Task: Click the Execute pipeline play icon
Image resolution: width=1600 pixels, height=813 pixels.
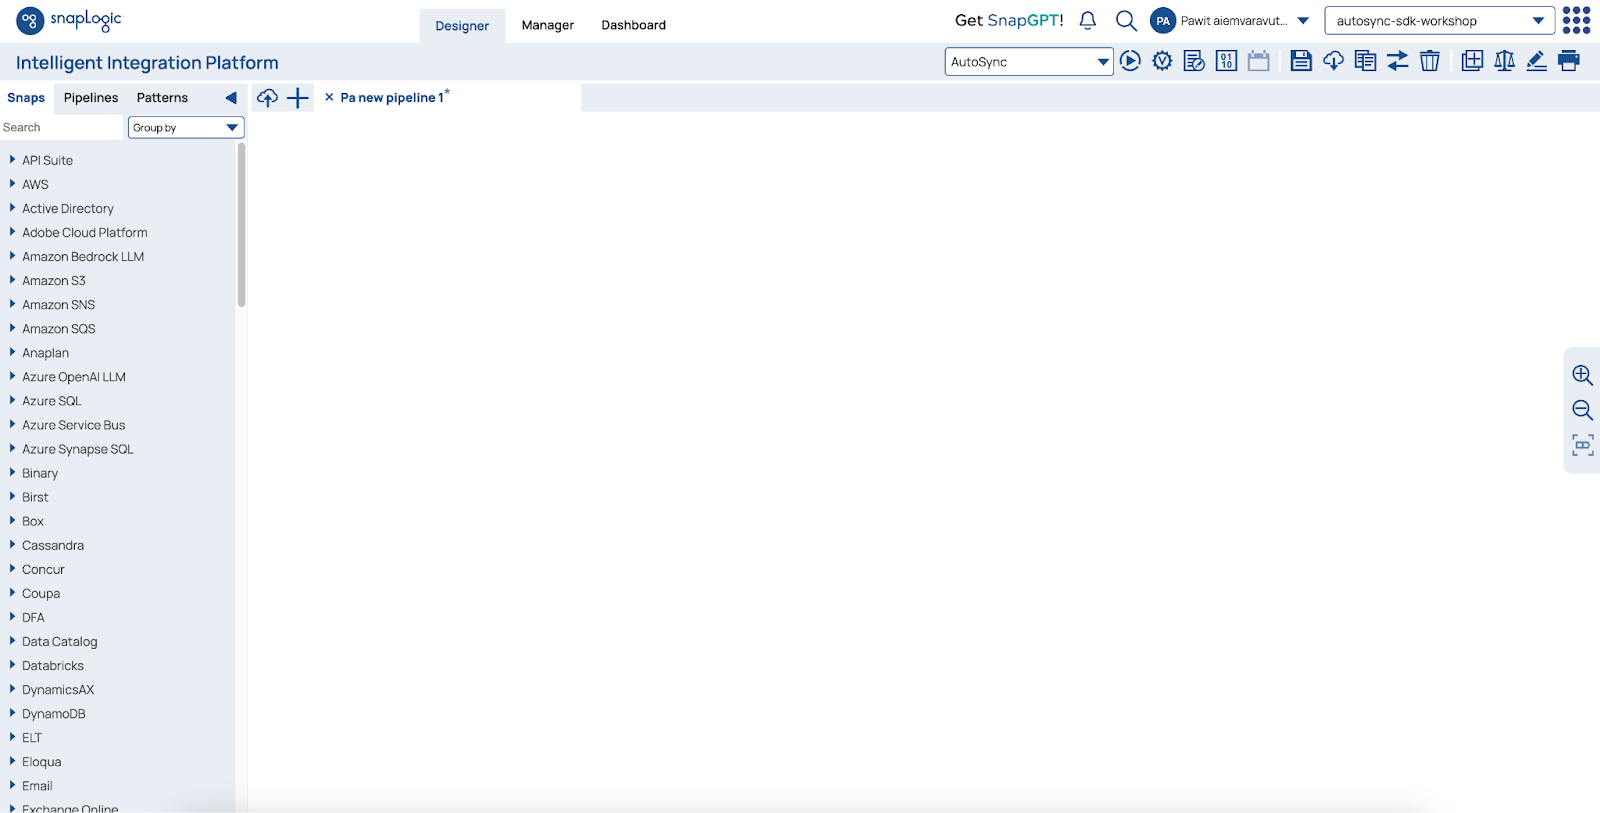Action: [1130, 61]
